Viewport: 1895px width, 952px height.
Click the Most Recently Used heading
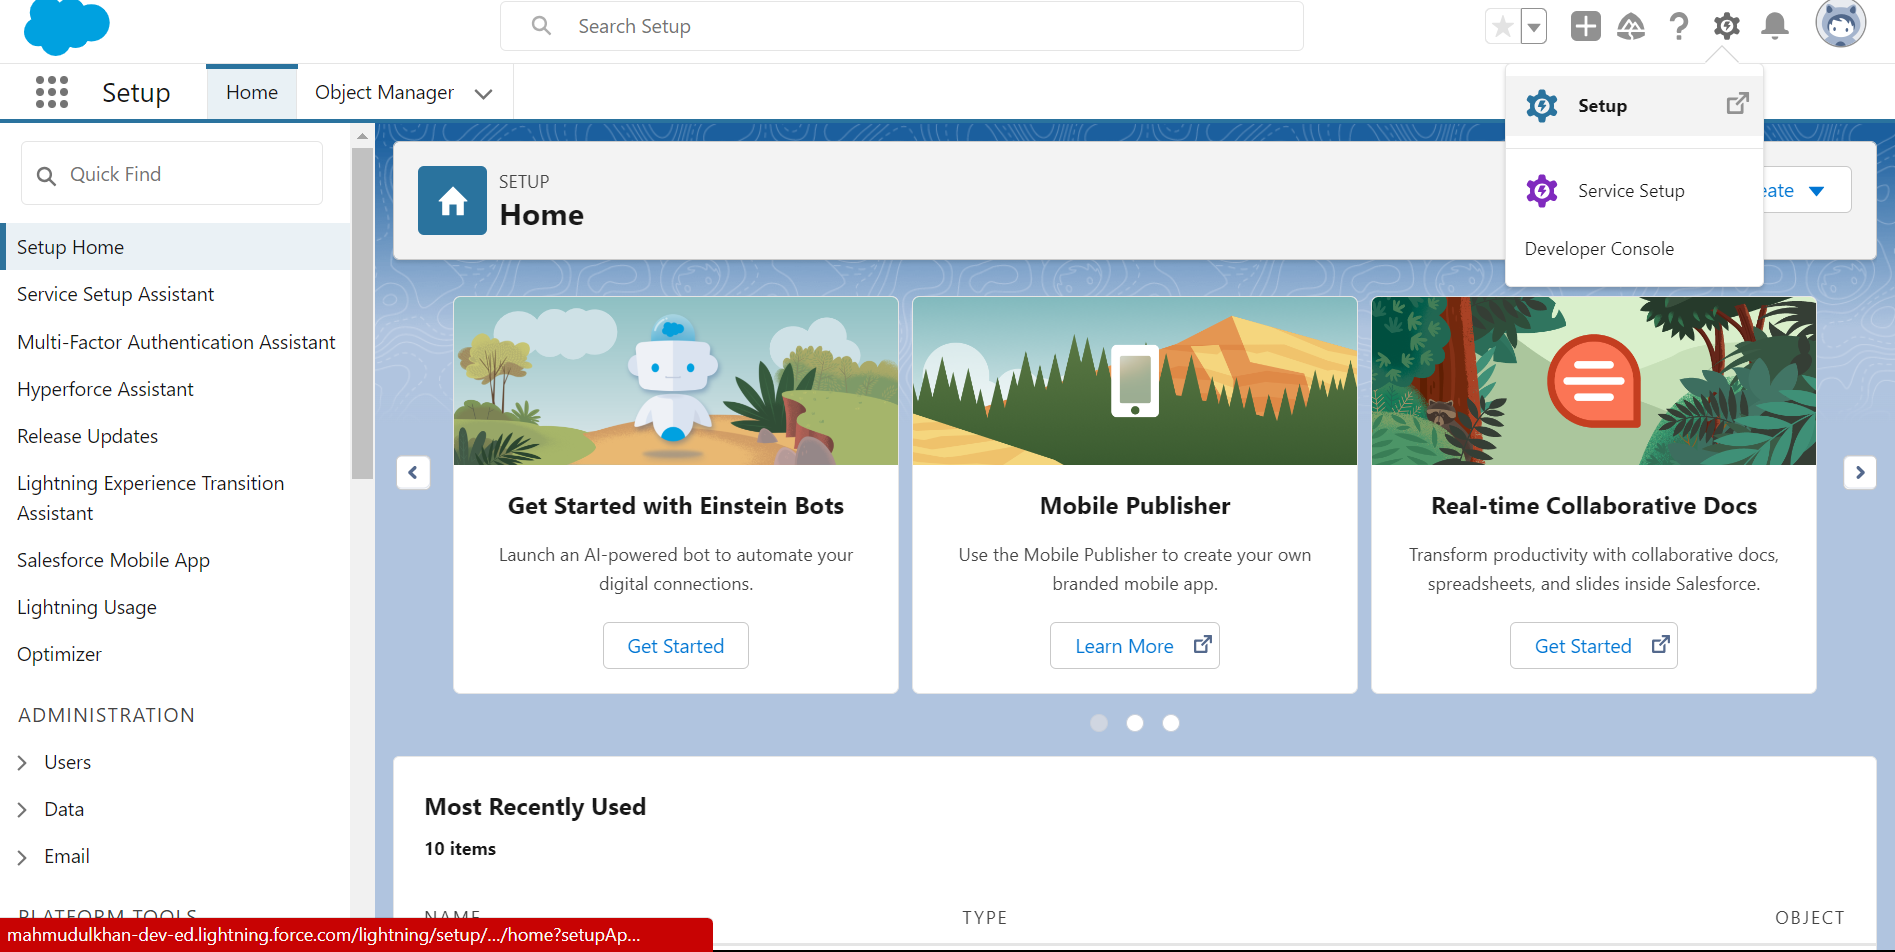[x=535, y=806]
